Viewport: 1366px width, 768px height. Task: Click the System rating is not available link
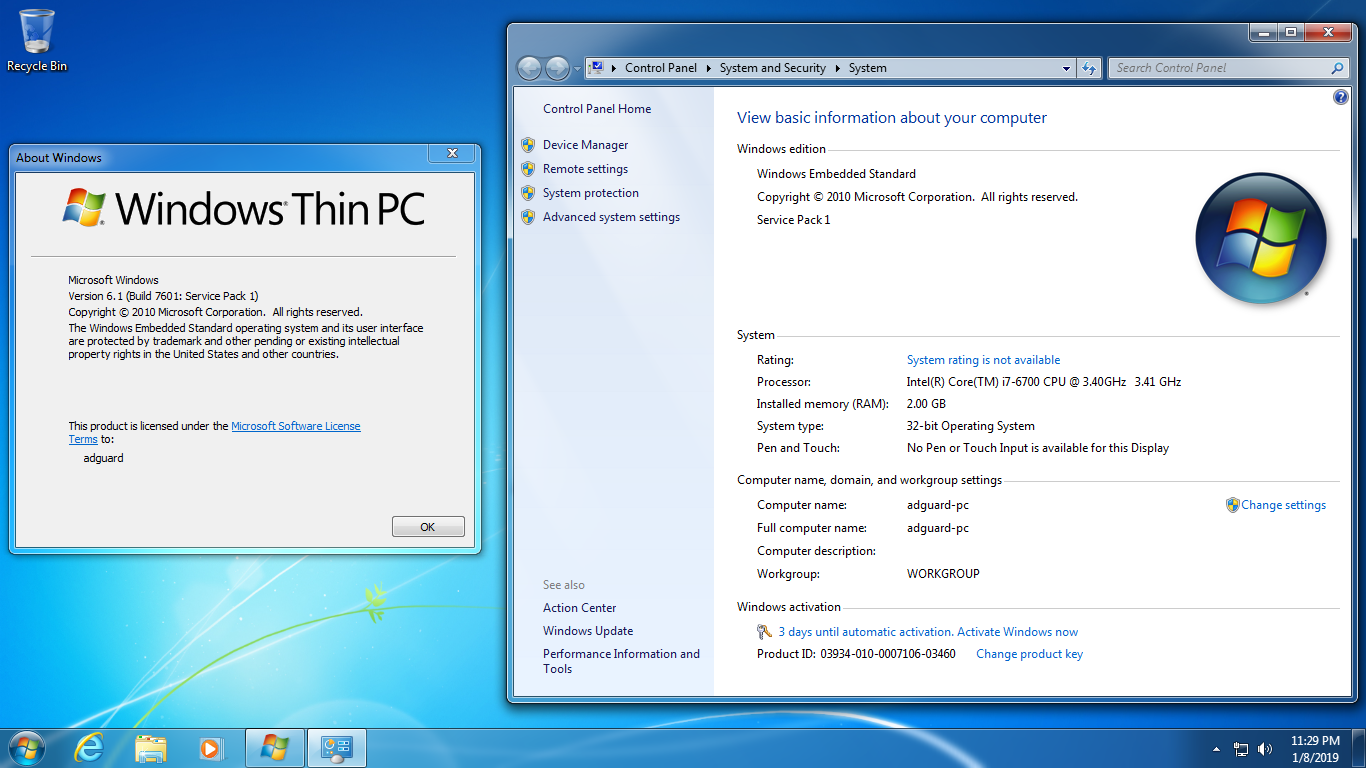[983, 360]
